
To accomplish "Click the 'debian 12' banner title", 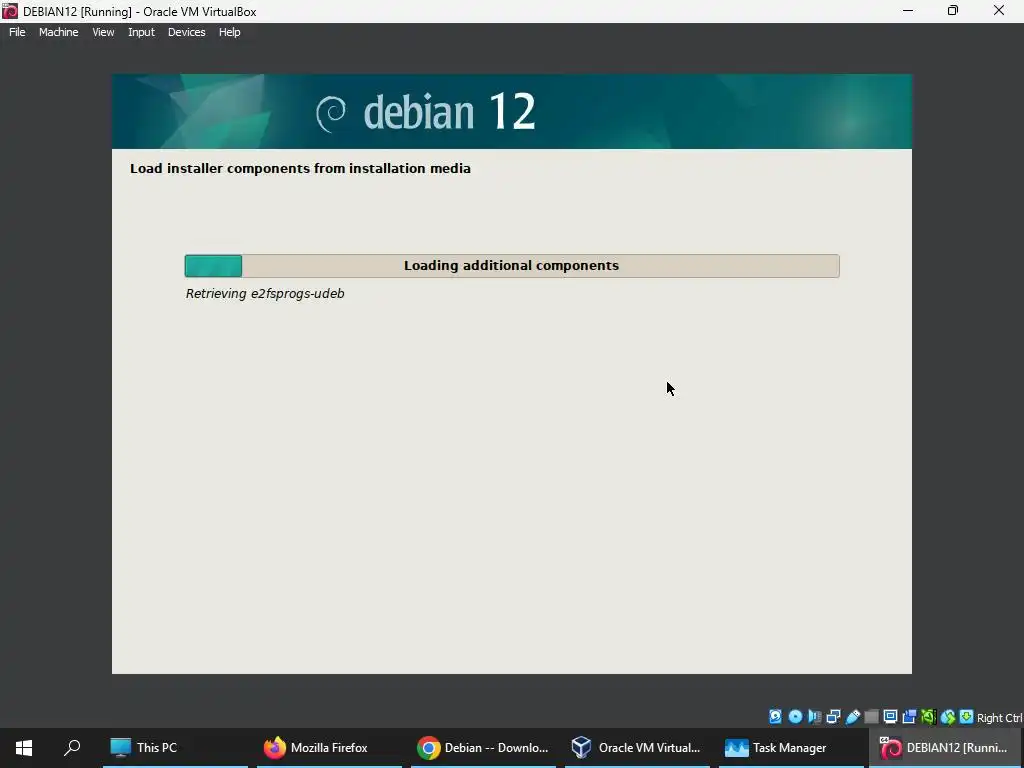I will [x=449, y=112].
